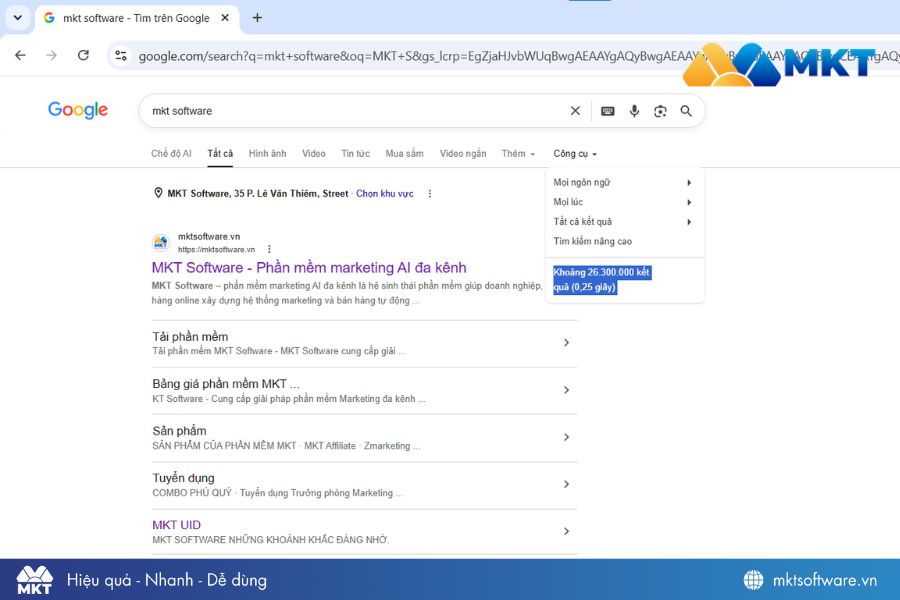Open 'Mua sắm' tab
This screenshot has height=600, width=900.
[405, 153]
